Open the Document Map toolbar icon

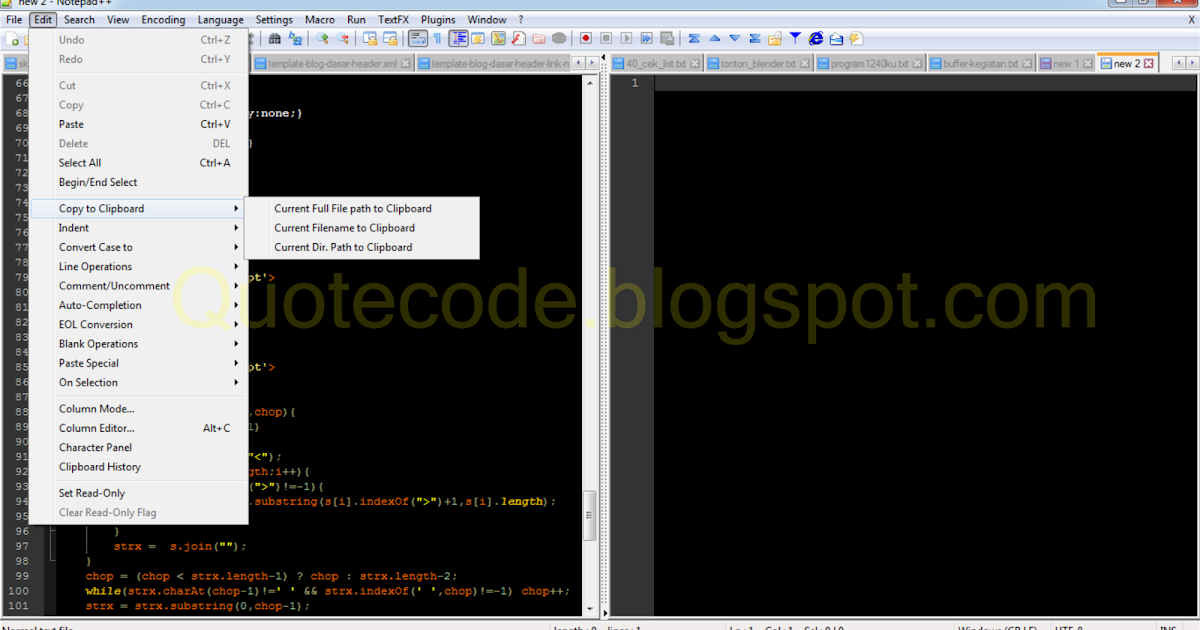tap(498, 39)
